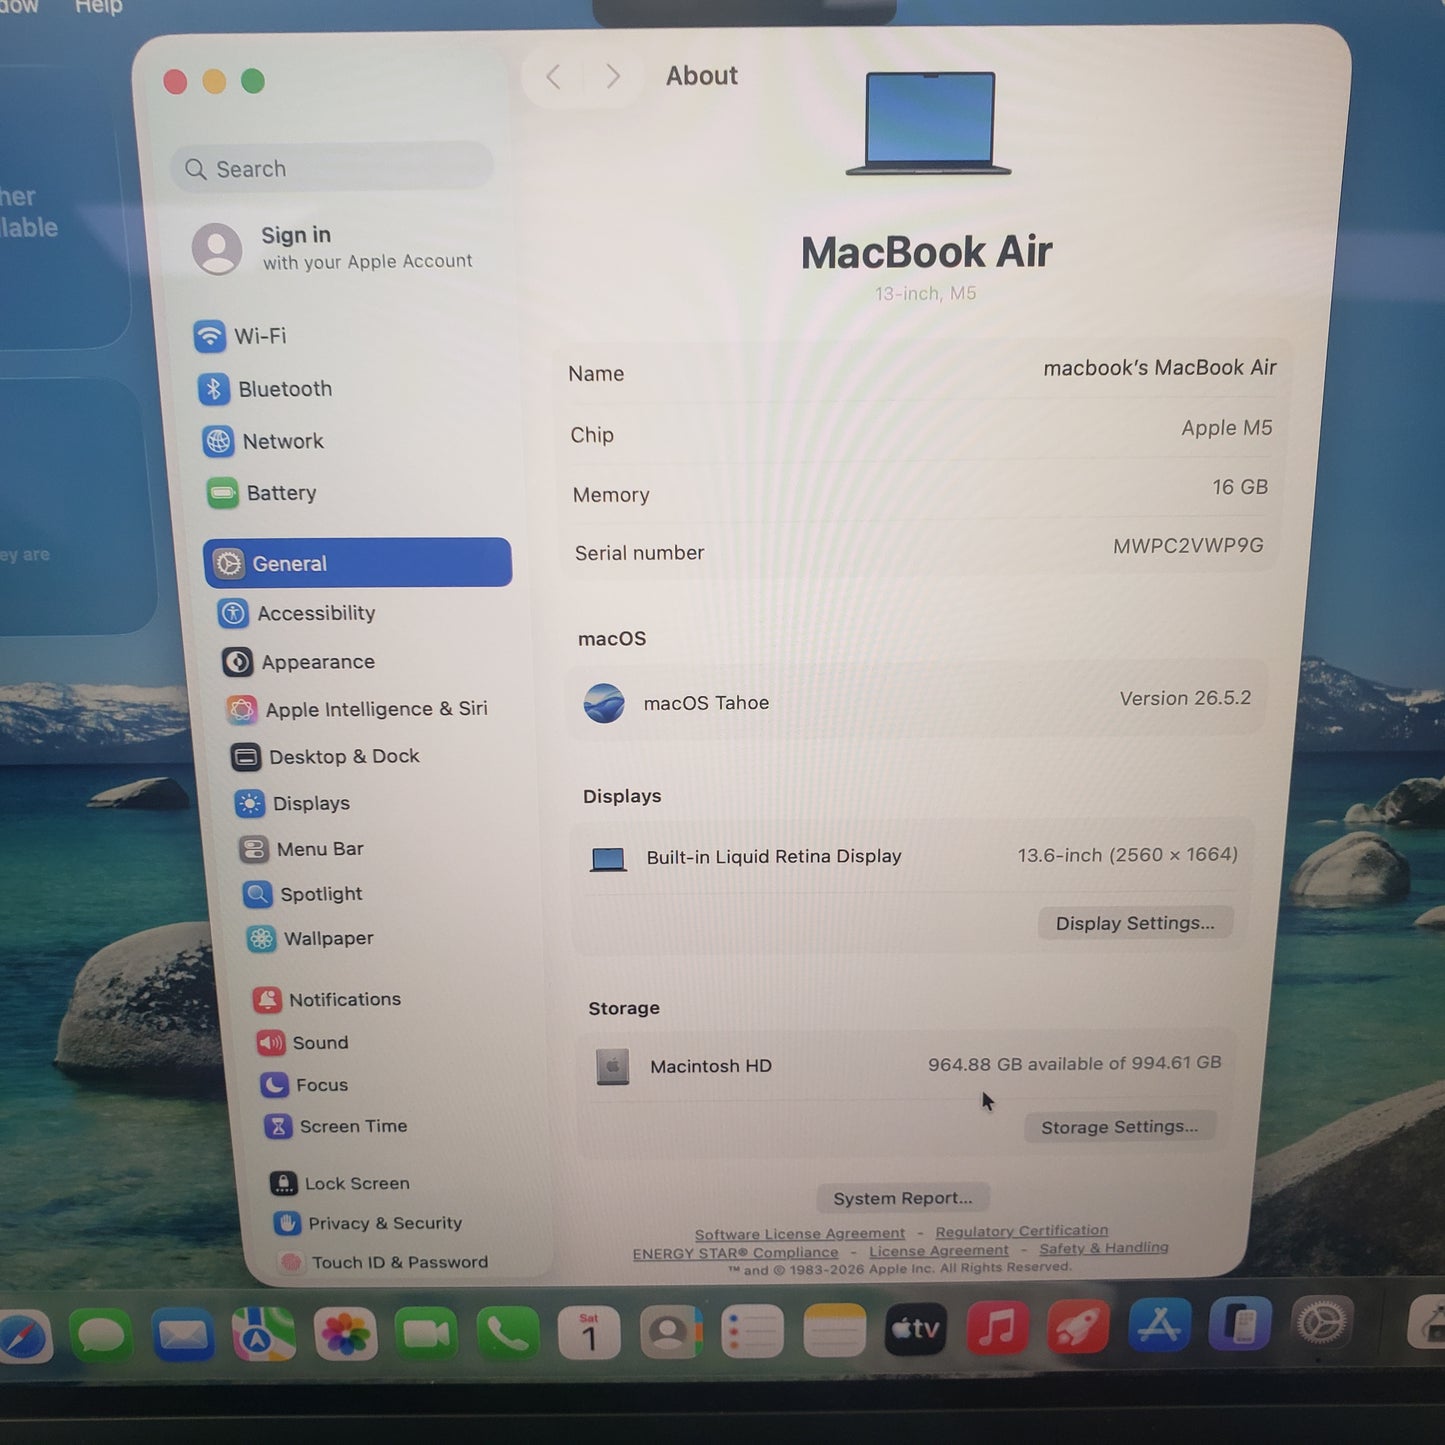Open Menu Bar settings
The image size is (1445, 1445).
[302, 849]
